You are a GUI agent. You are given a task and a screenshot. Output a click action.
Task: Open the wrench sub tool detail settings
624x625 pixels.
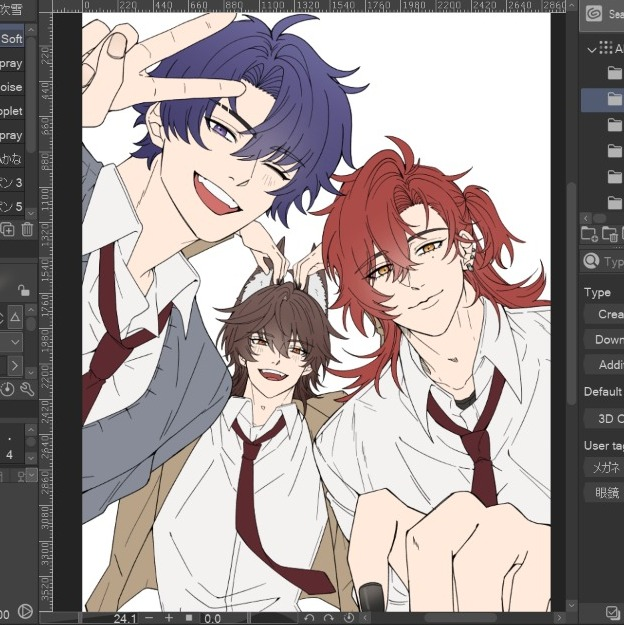[27, 389]
